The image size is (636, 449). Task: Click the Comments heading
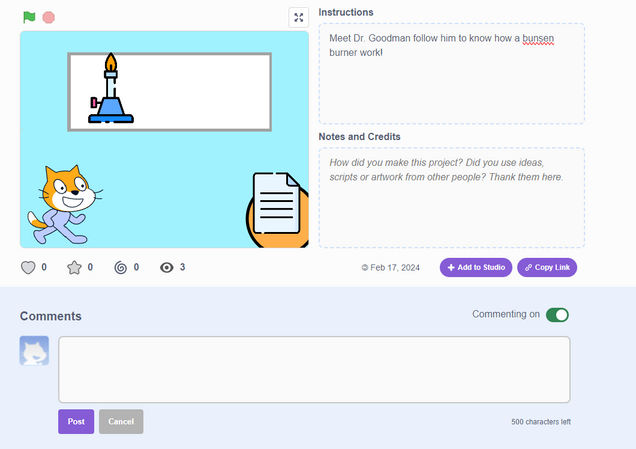tap(51, 316)
